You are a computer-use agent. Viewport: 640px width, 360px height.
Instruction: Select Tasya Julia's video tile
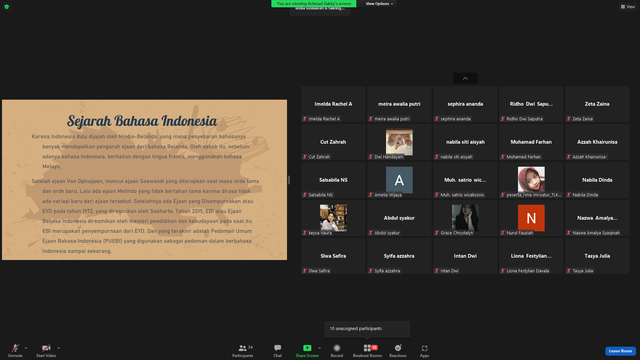coord(597,256)
